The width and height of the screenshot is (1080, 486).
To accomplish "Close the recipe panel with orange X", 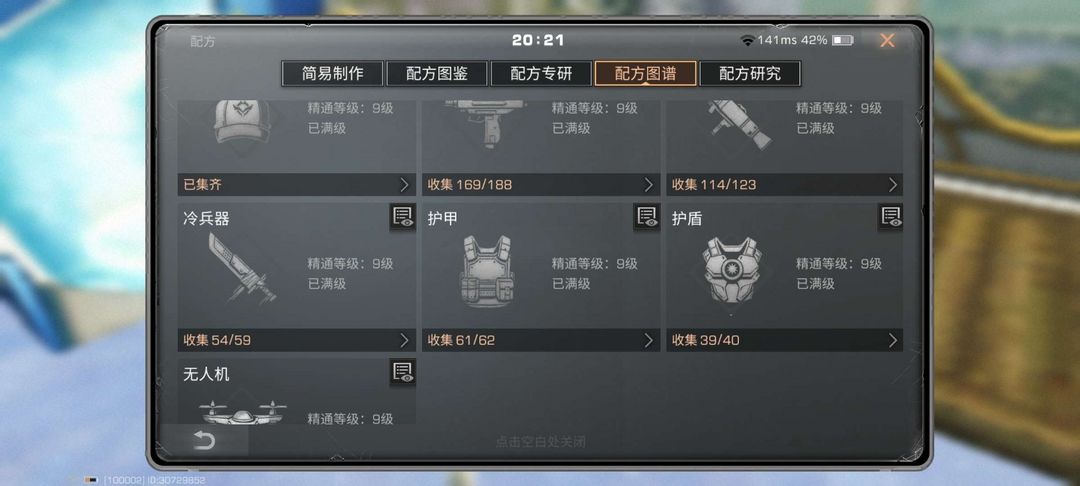I will click(887, 41).
